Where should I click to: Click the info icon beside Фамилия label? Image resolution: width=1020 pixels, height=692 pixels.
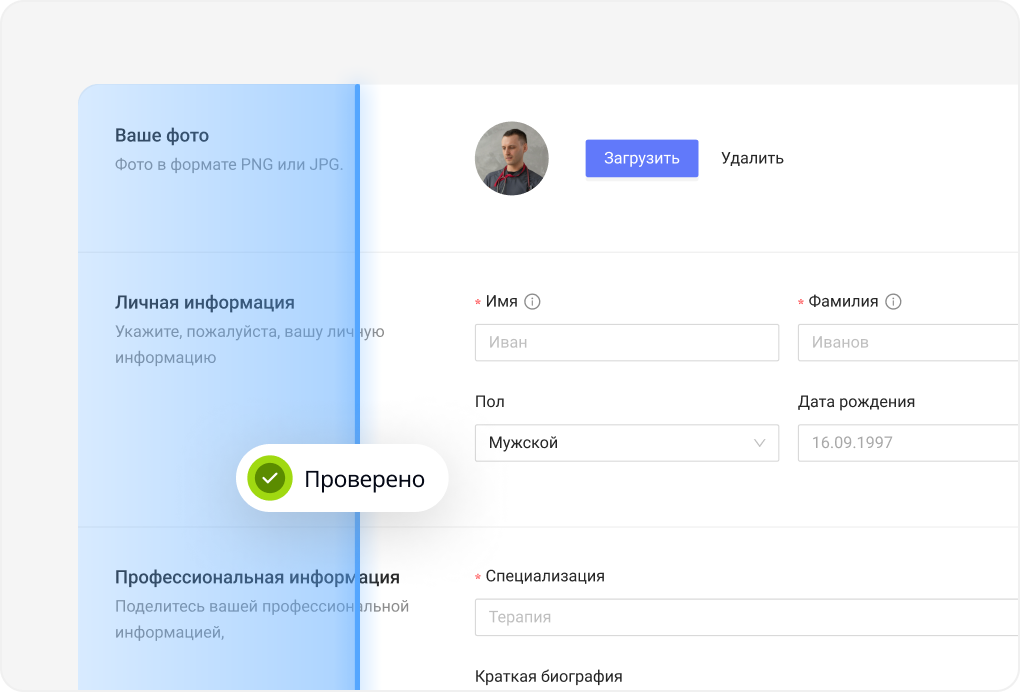point(894,301)
